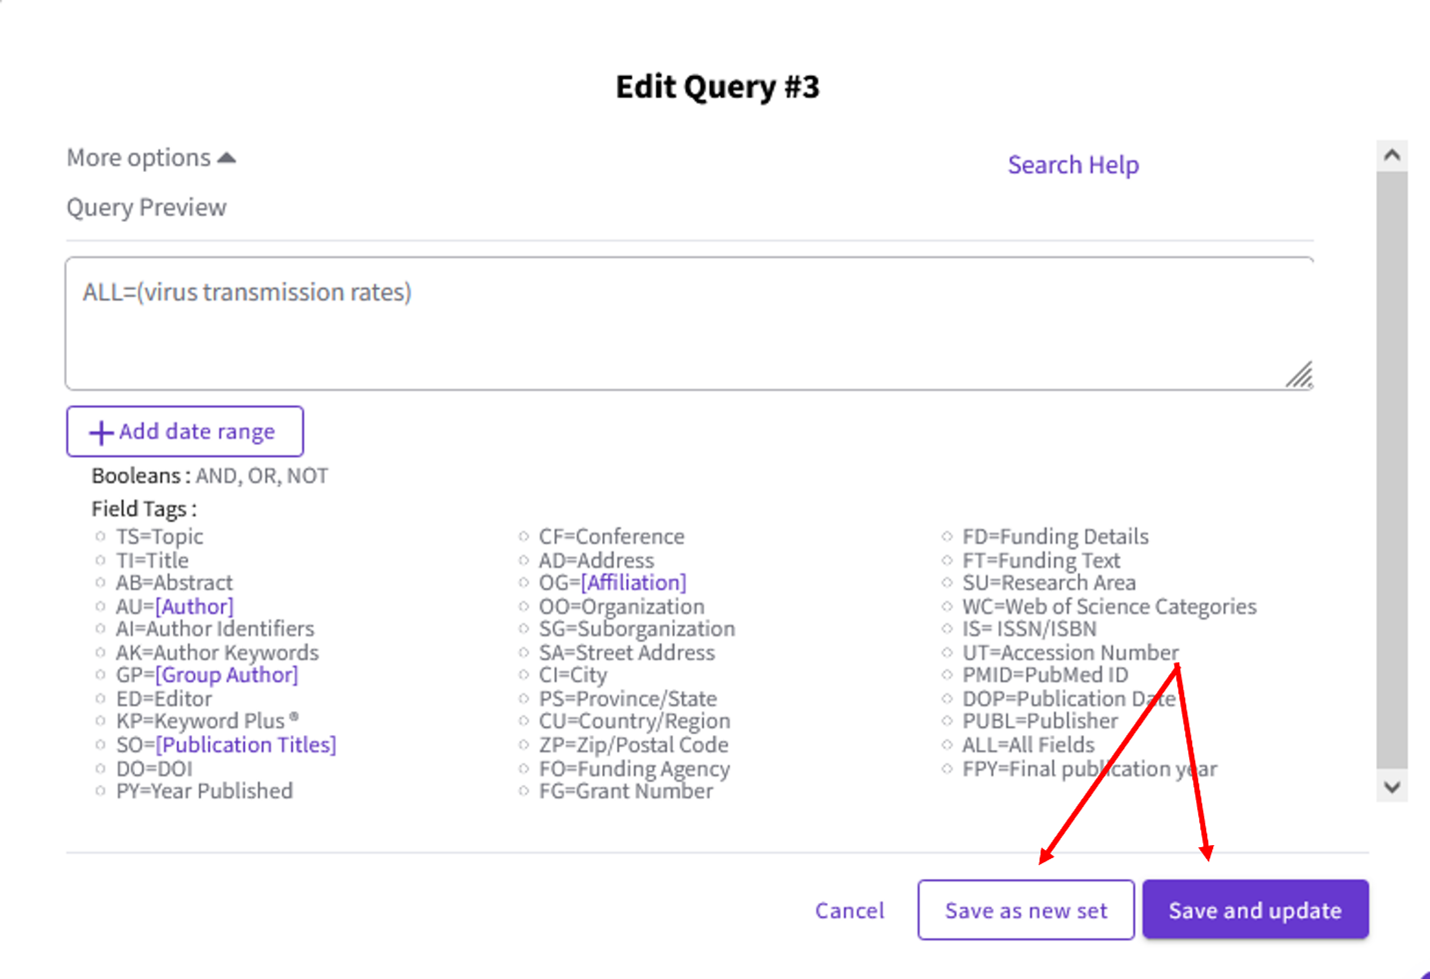
Task: Open the GP=[Group Author] link
Action: click(x=226, y=675)
